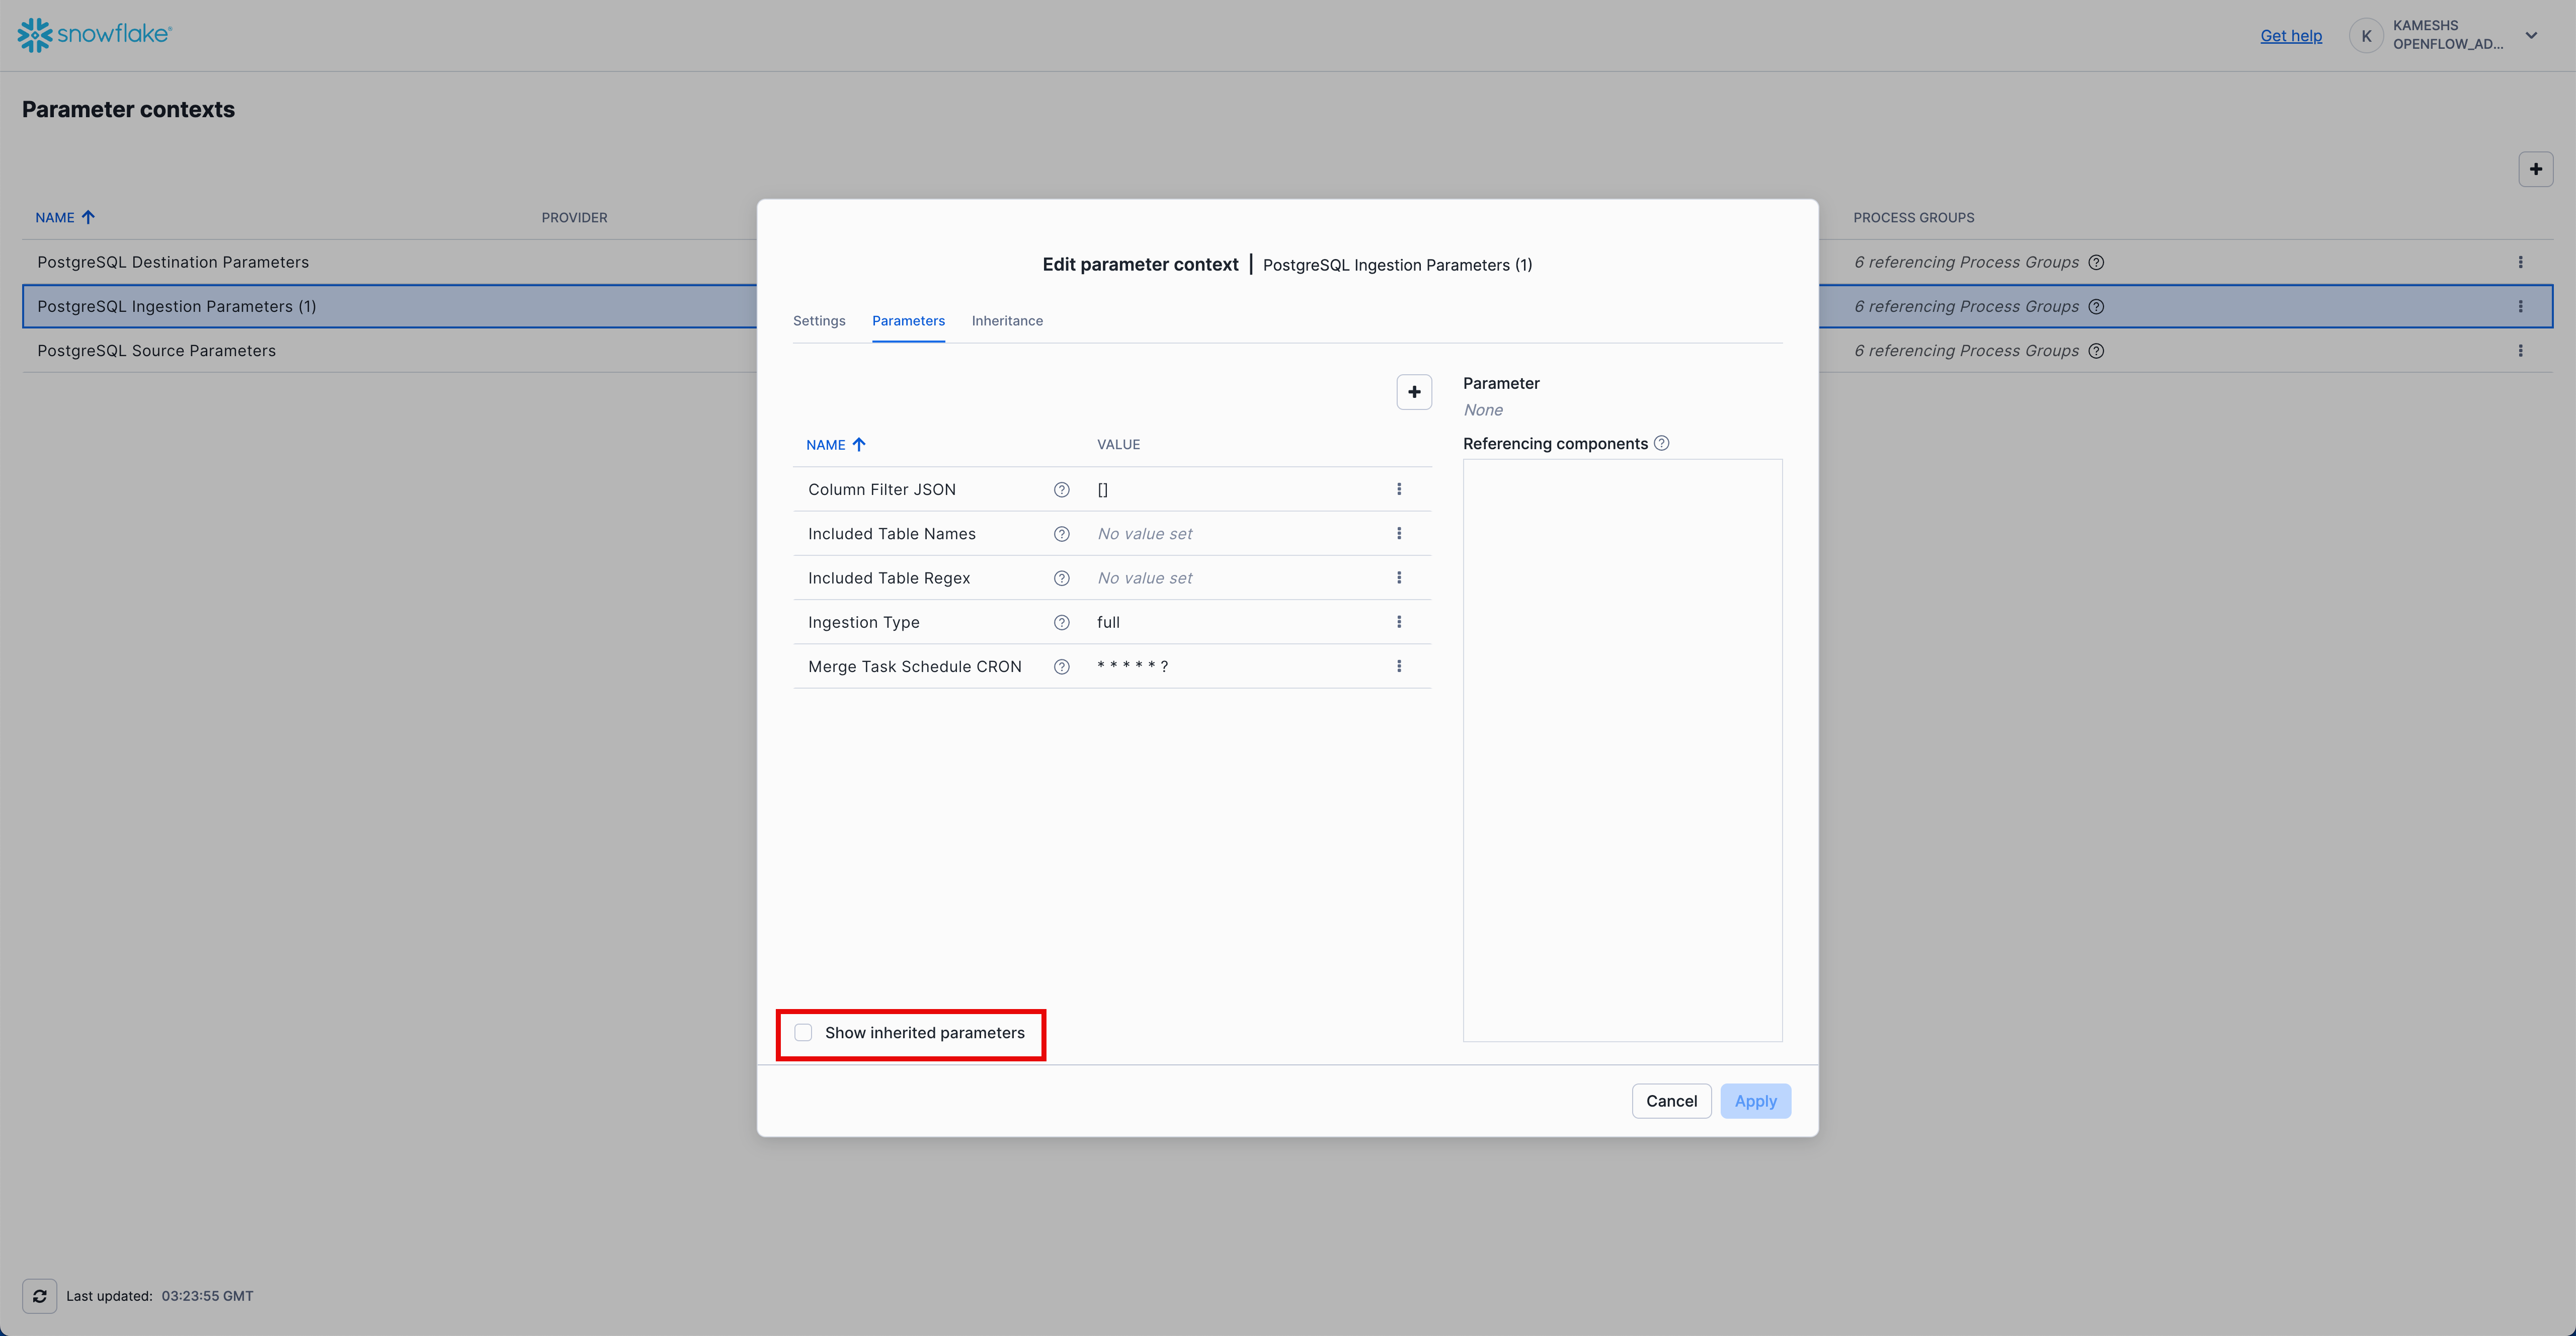Click help icon beside Referencing components
This screenshot has height=1336, width=2576.
(1661, 443)
